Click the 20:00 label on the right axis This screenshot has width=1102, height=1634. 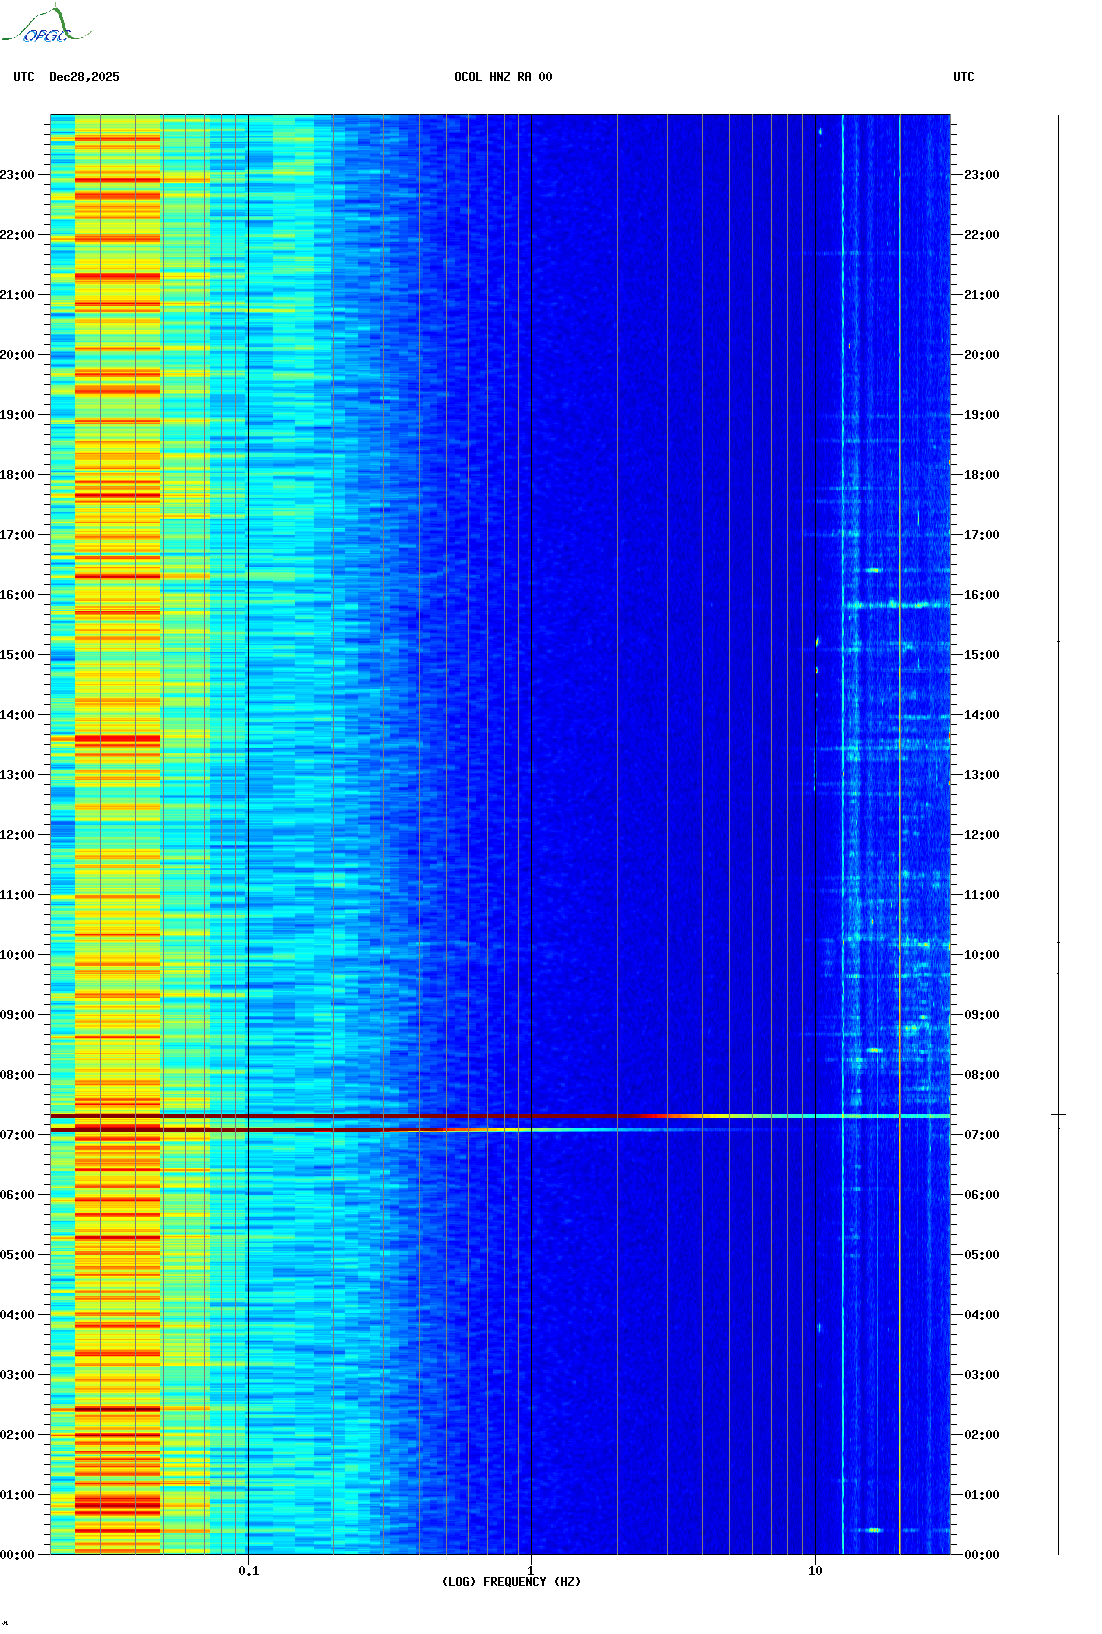(981, 355)
